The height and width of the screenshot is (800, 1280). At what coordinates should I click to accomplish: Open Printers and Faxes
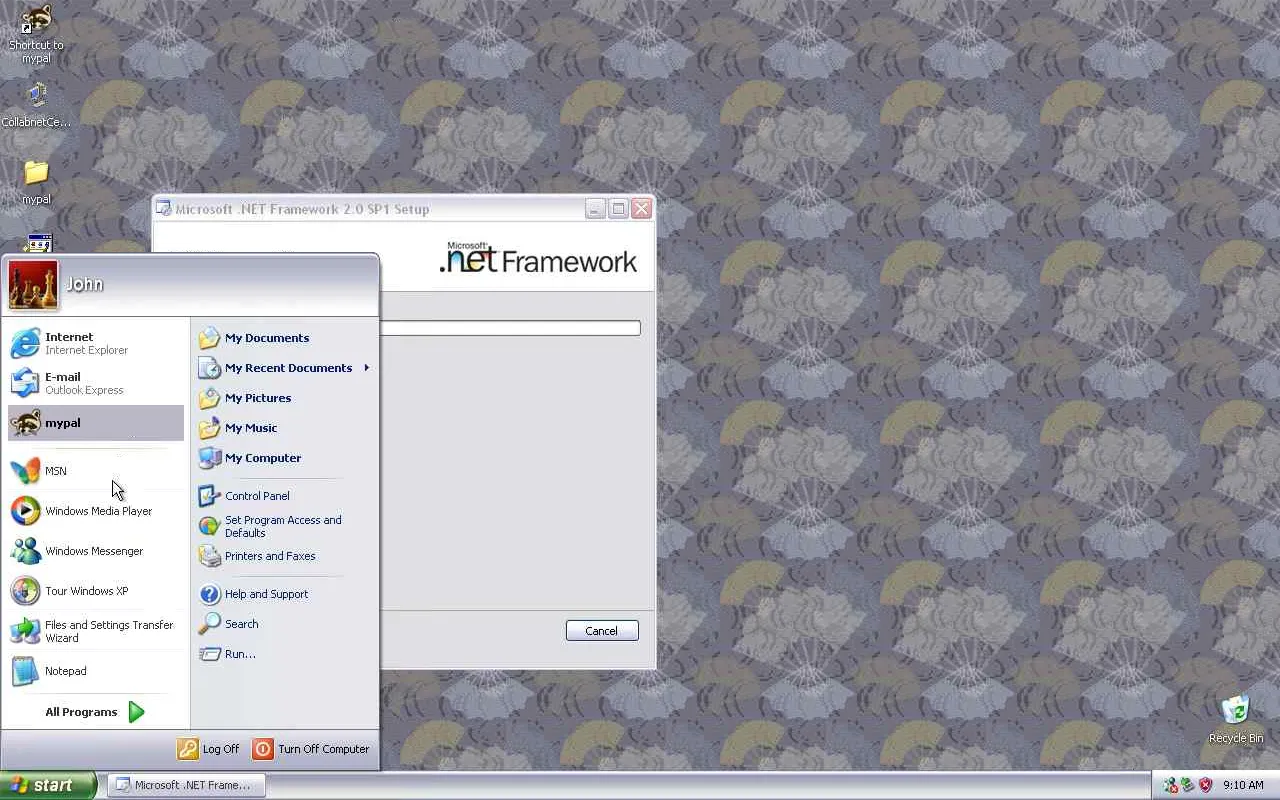click(x=285, y=556)
